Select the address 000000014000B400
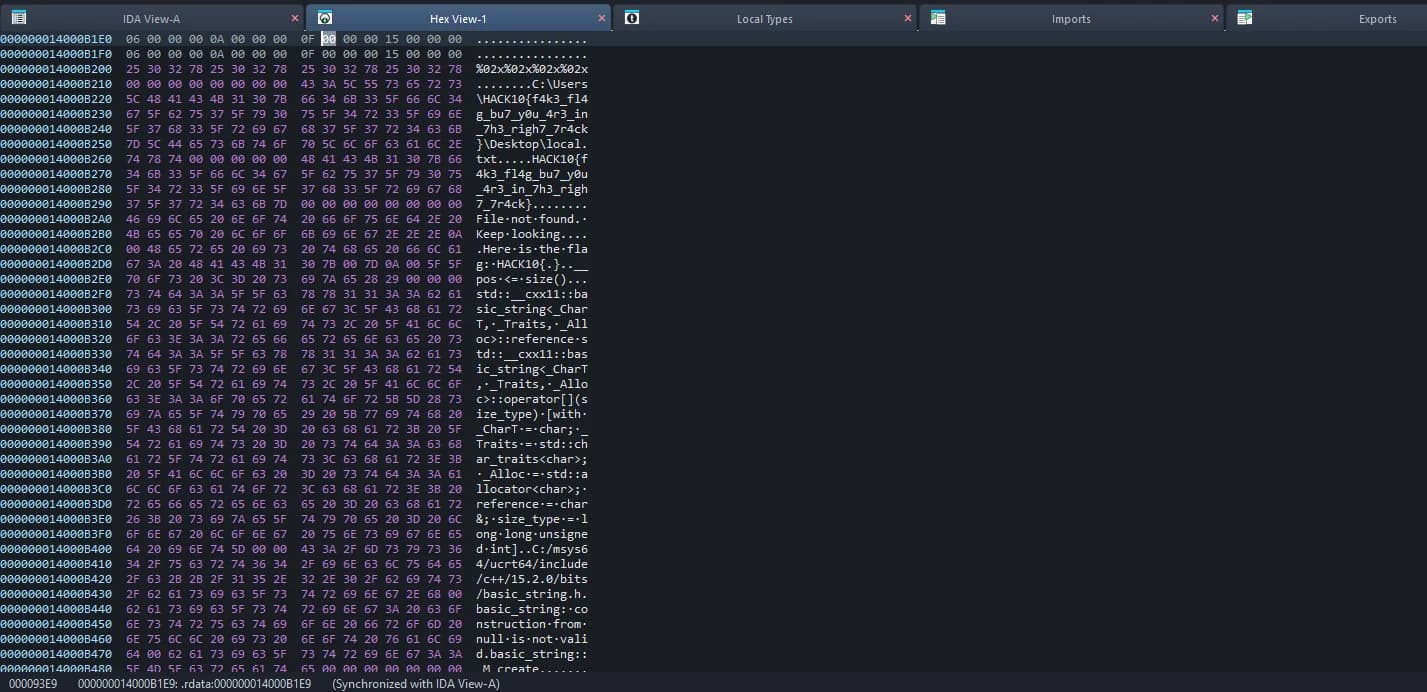Image resolution: width=1427 pixels, height=692 pixels. pos(56,549)
